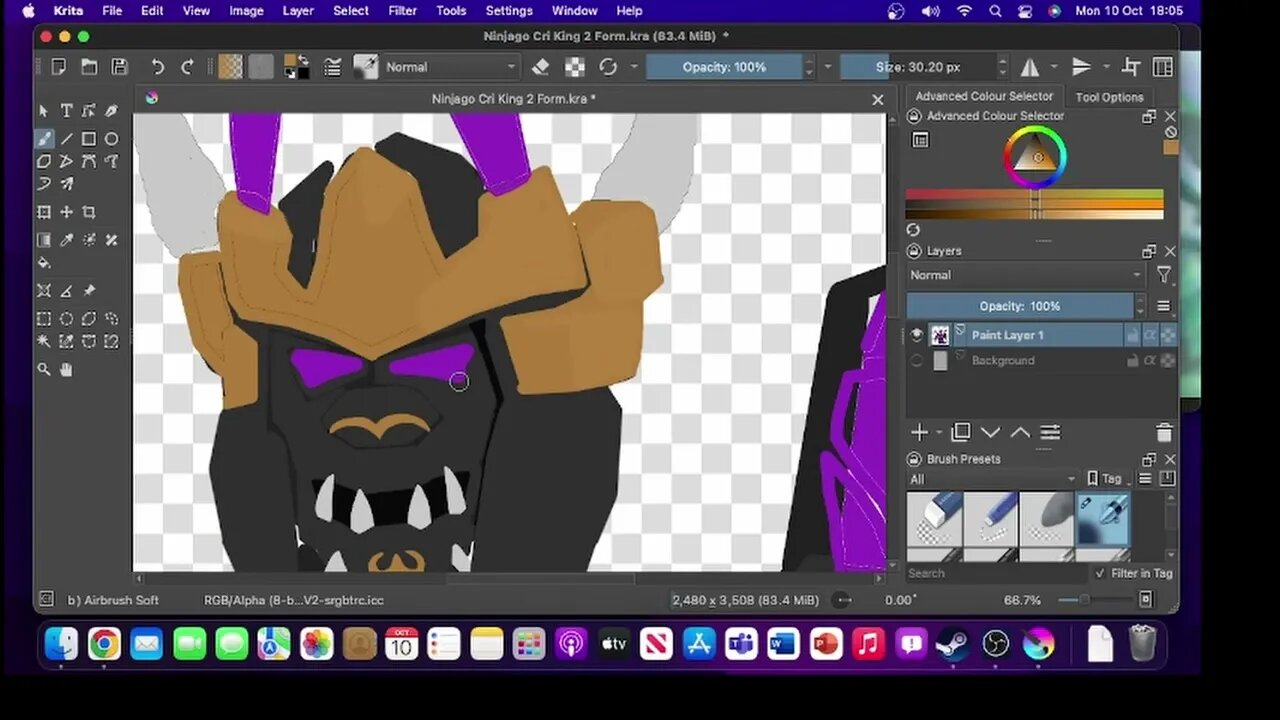Show the Background layer via its visibility icon
This screenshot has width=1280, height=720.
916,361
